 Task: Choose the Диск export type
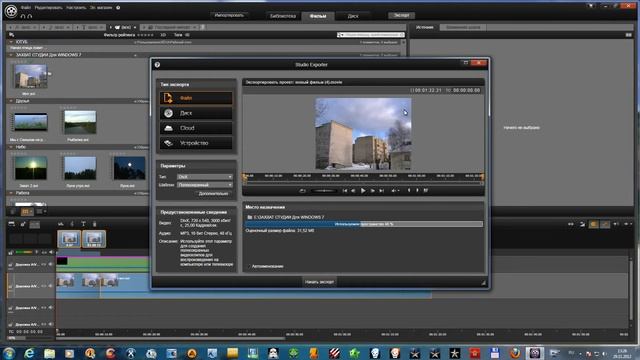[x=196, y=113]
